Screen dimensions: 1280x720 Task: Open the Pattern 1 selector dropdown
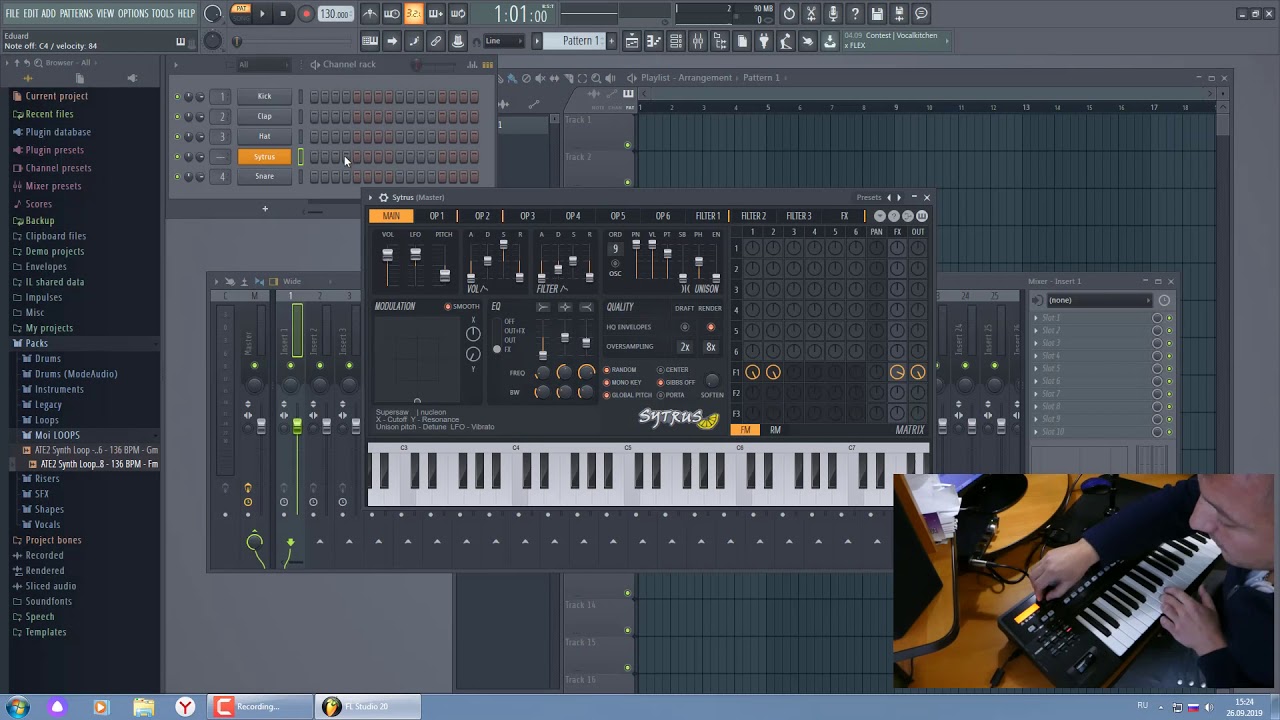click(x=580, y=41)
